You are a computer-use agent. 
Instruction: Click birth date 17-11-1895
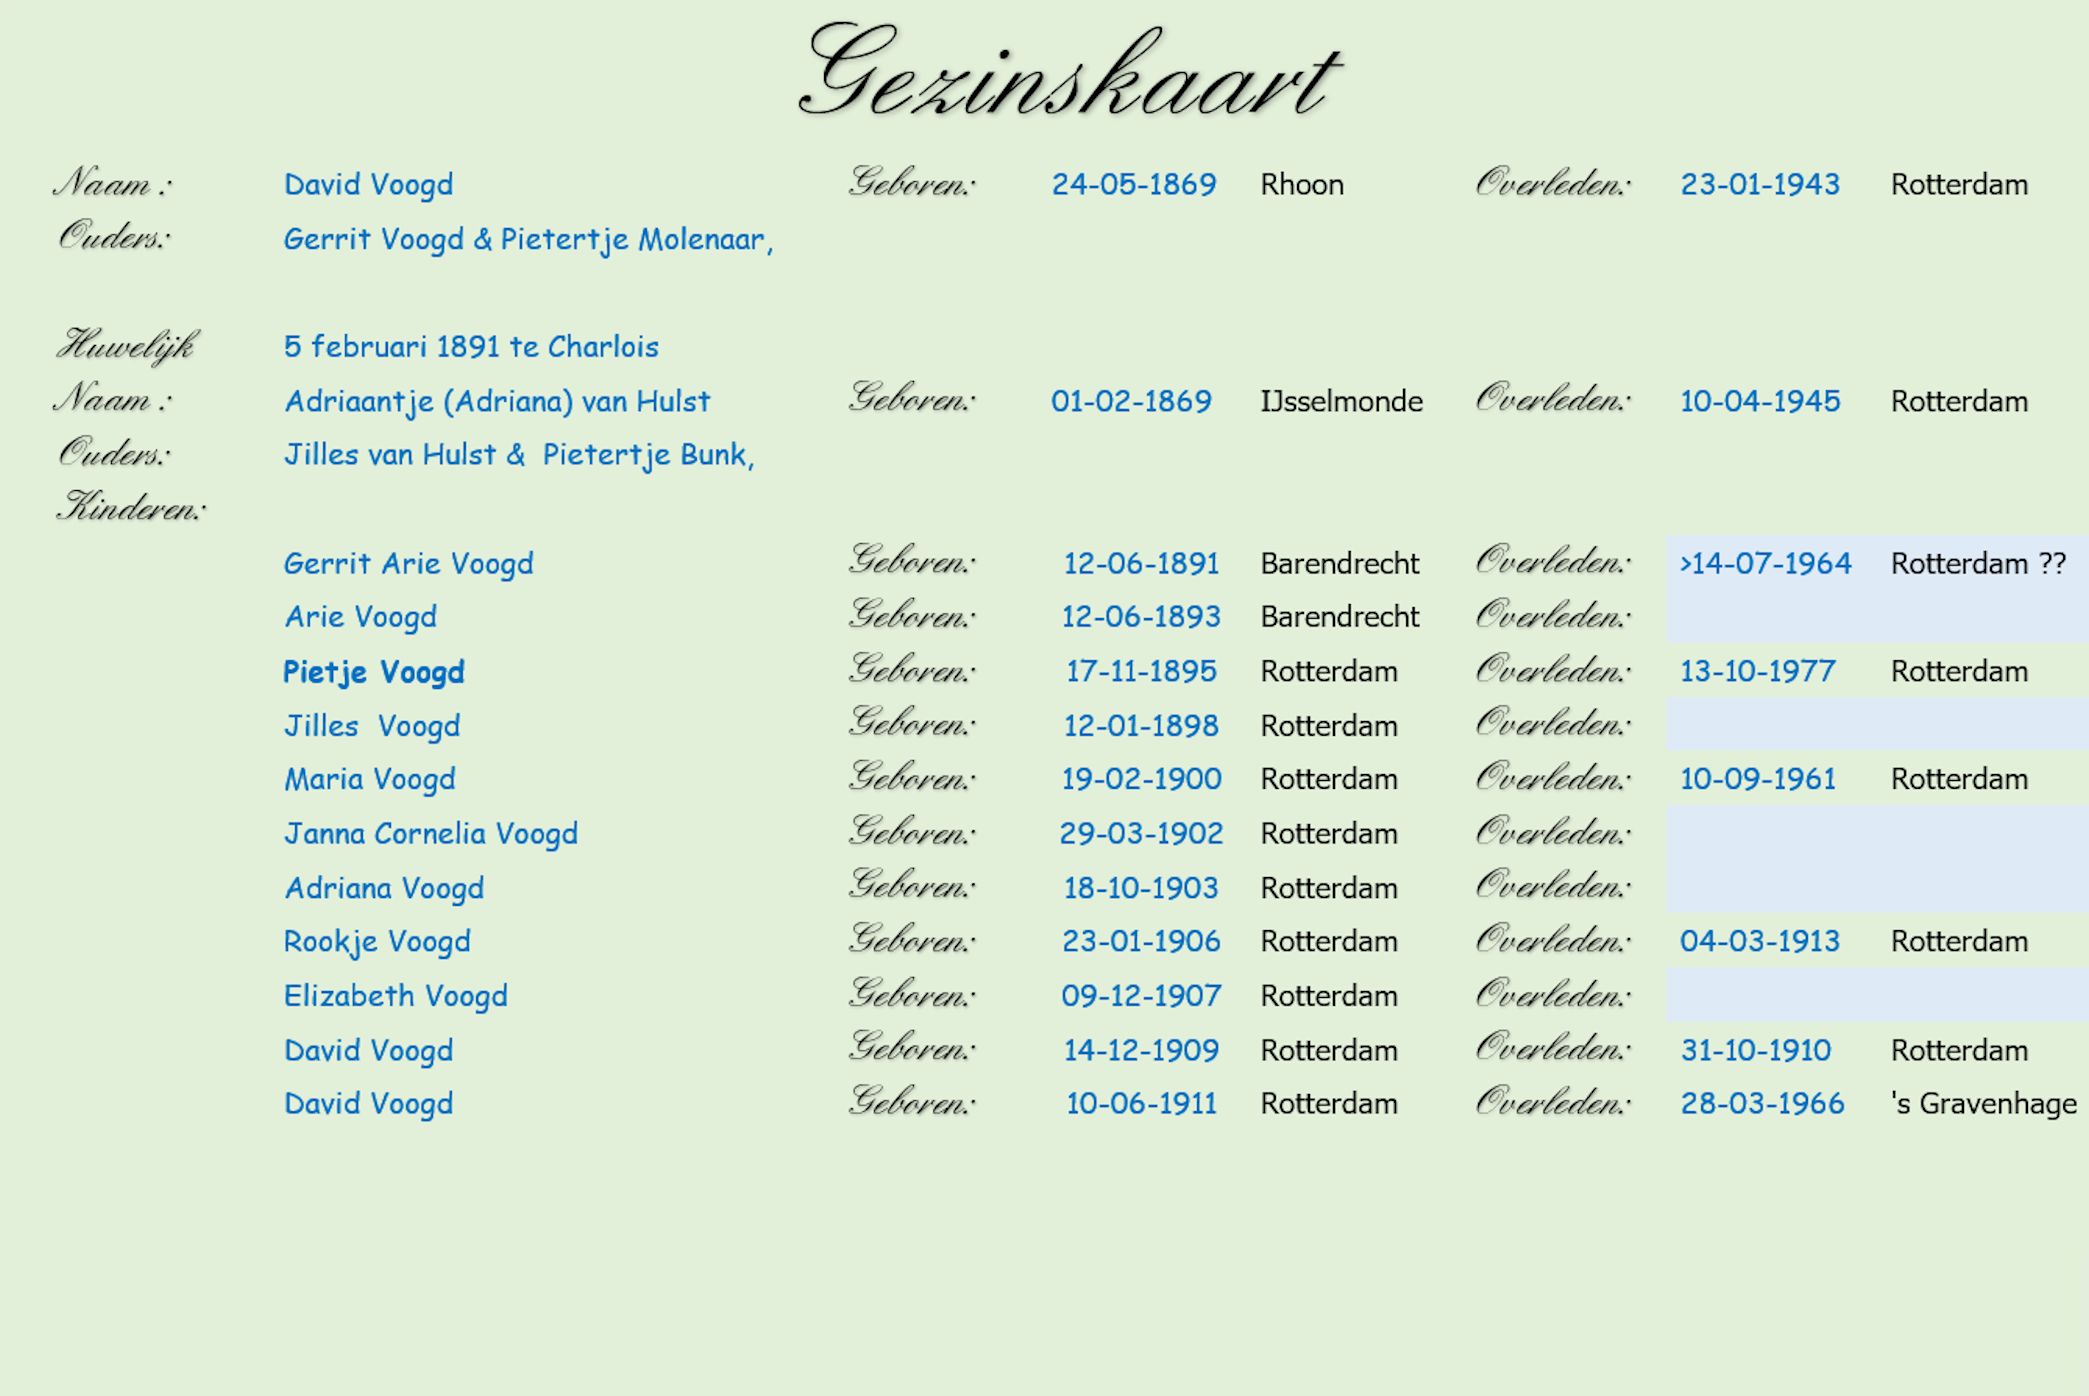click(1141, 671)
